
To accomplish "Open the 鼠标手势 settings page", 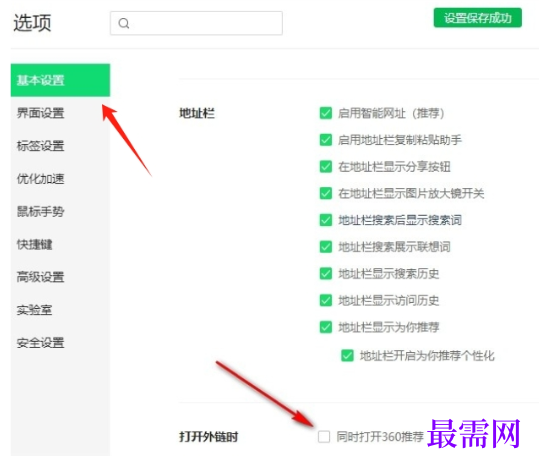I will tap(41, 211).
